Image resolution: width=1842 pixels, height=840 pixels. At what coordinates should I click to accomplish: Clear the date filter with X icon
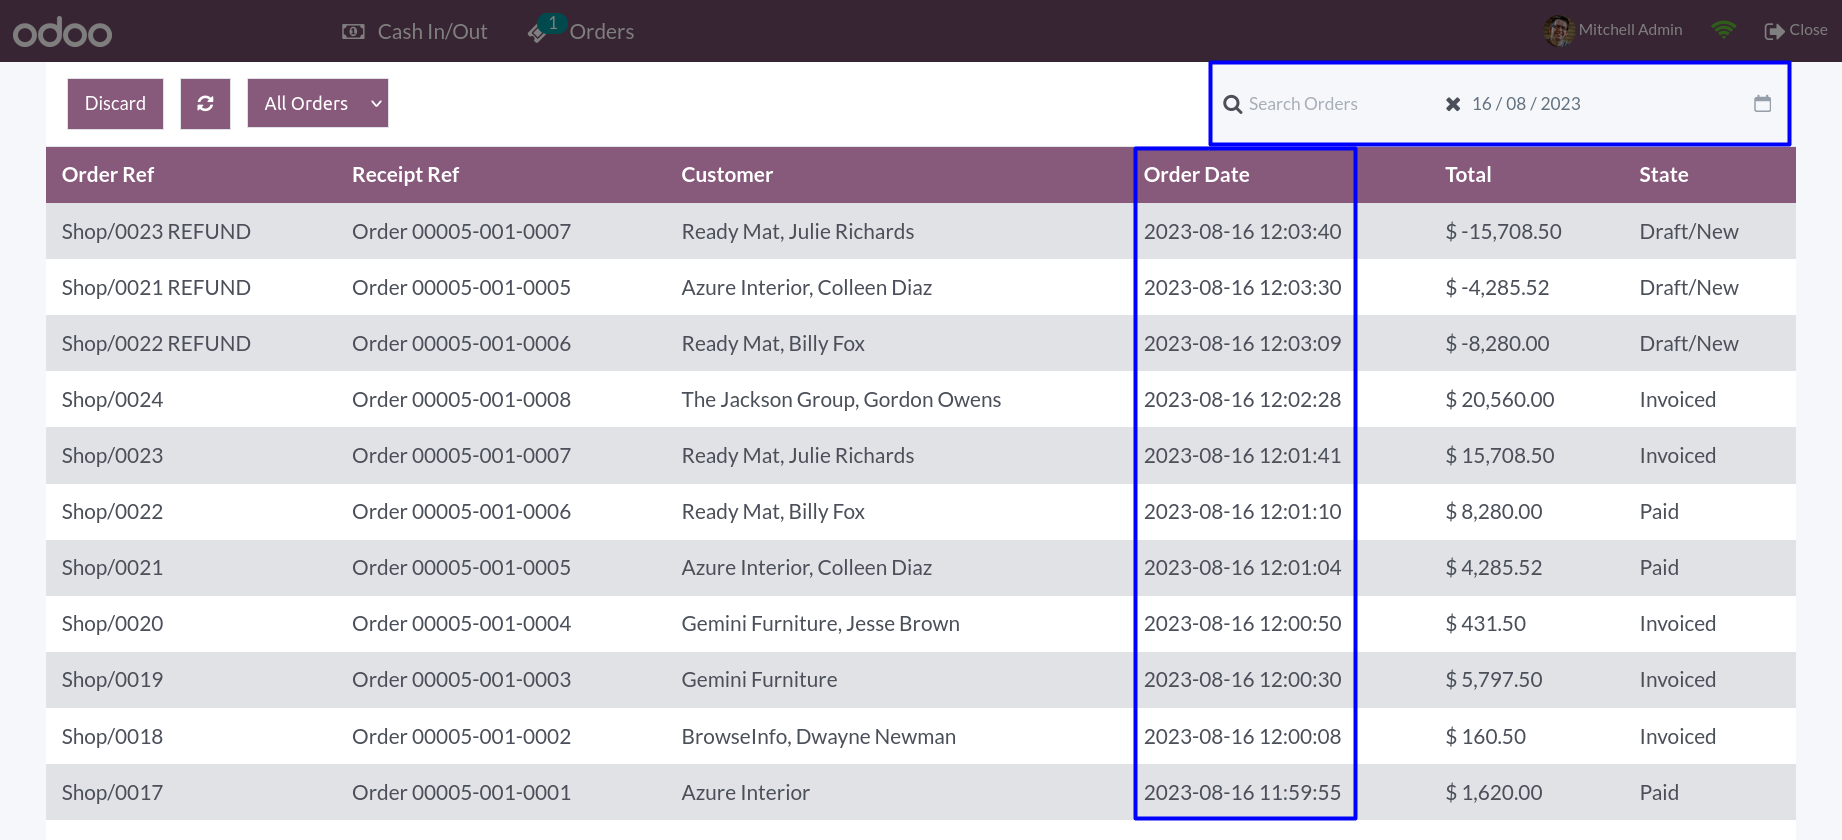[x=1453, y=104]
